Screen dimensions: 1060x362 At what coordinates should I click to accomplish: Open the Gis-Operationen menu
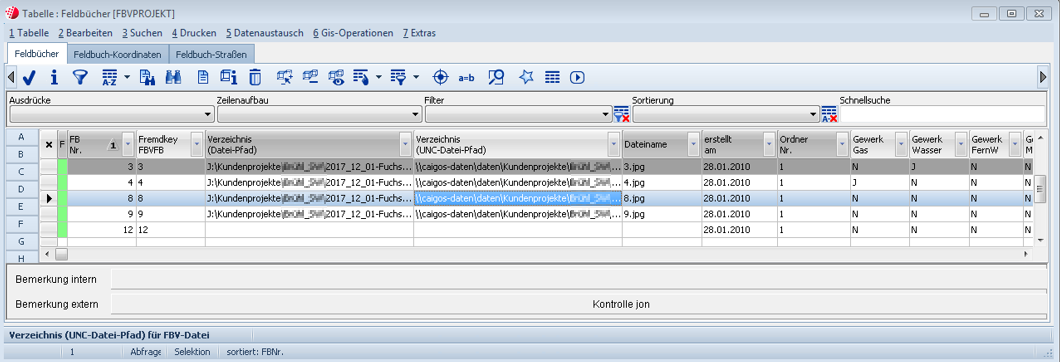pos(353,32)
